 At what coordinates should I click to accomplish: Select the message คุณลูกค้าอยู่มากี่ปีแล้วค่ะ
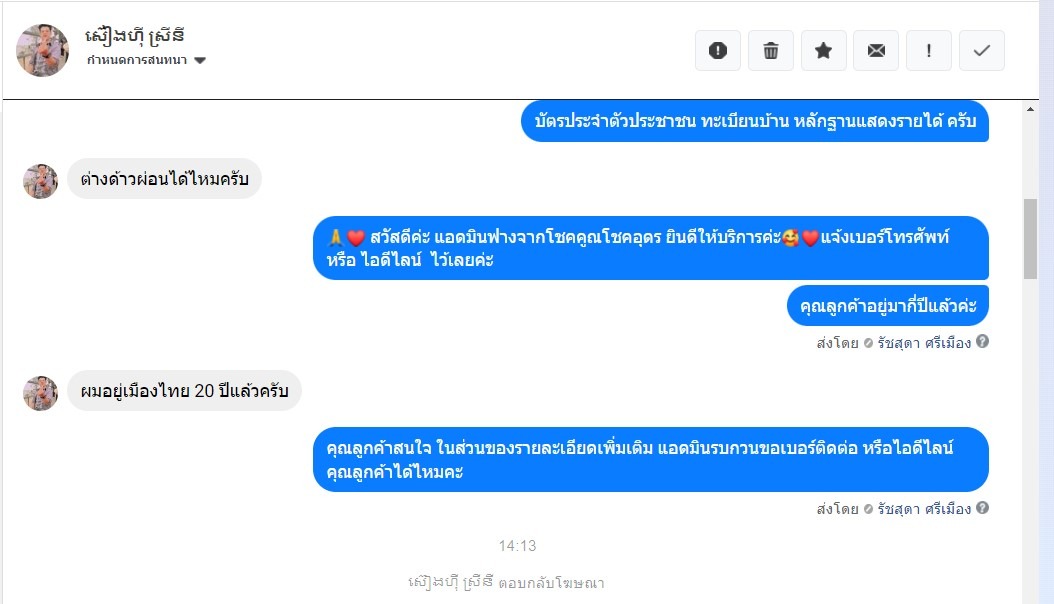(x=887, y=306)
